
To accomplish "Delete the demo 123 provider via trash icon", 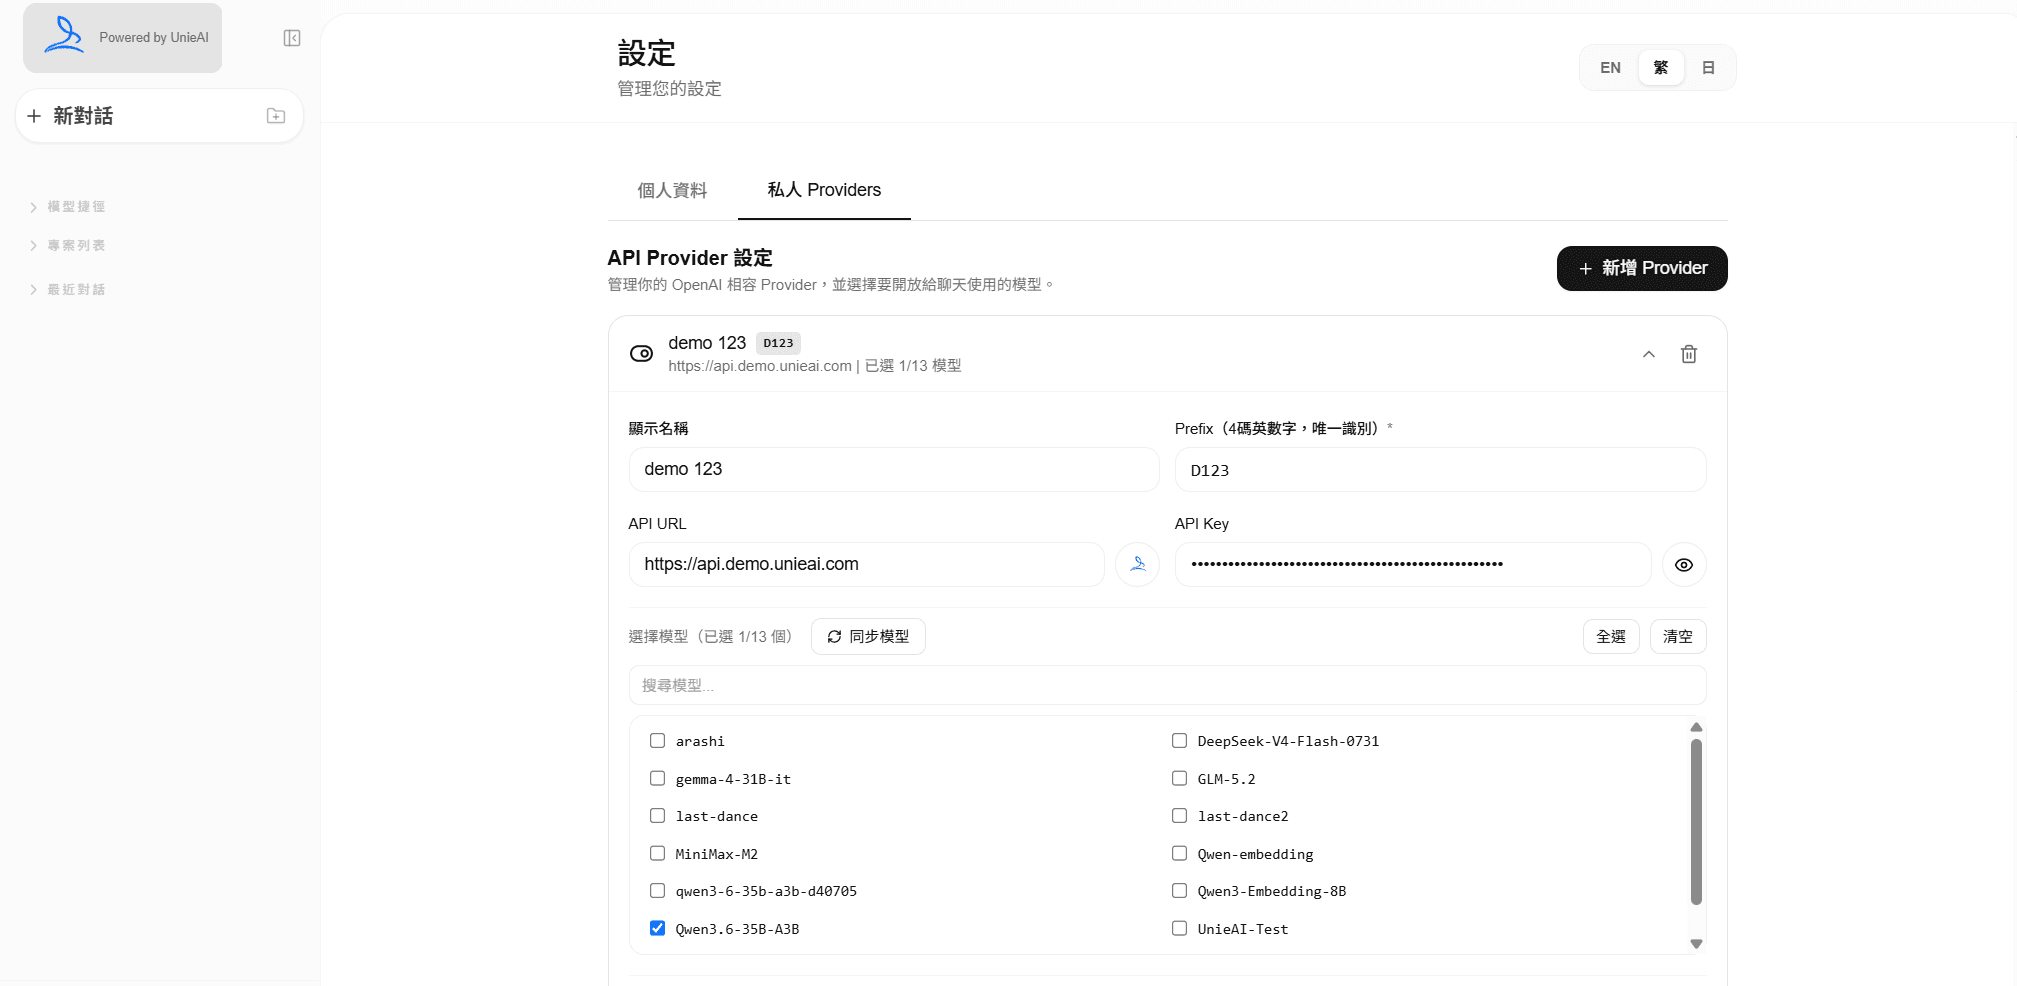I will point(1688,354).
